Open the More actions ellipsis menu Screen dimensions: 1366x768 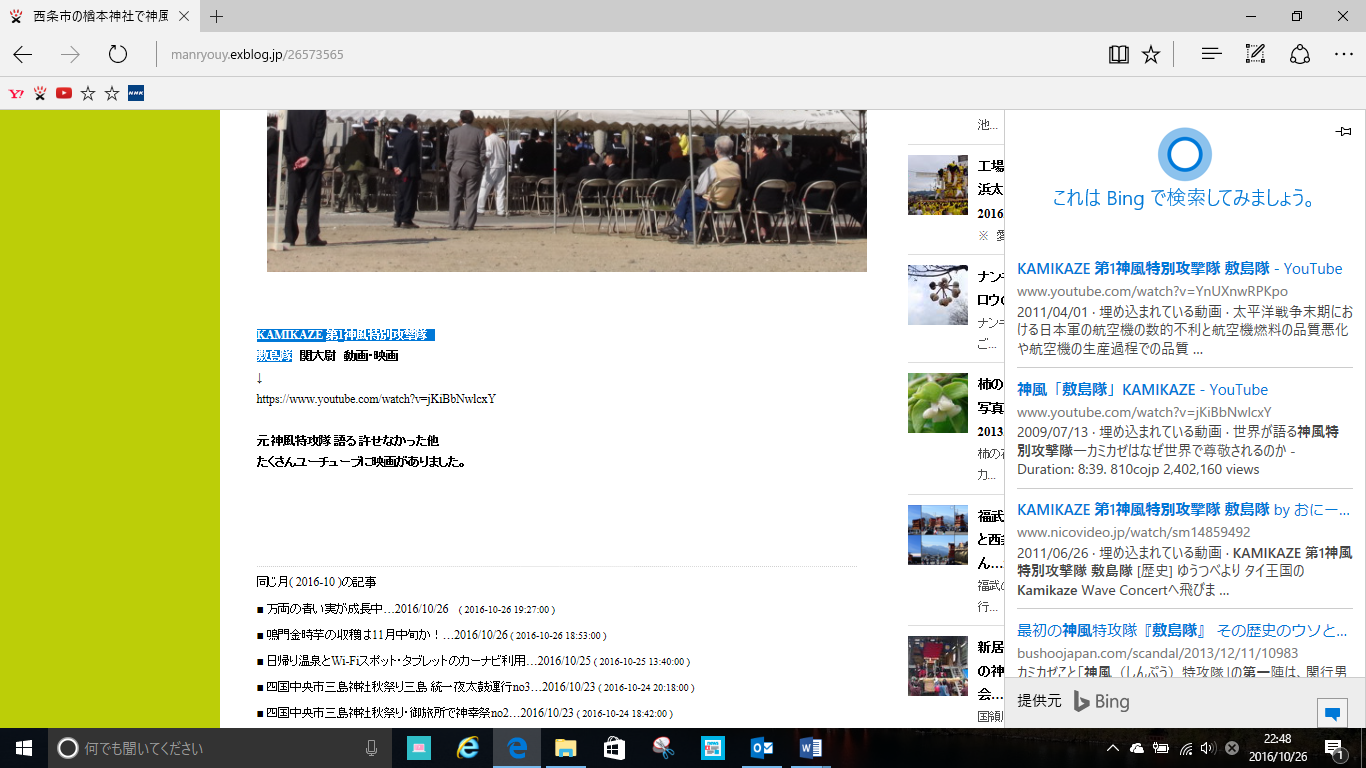tap(1343, 55)
